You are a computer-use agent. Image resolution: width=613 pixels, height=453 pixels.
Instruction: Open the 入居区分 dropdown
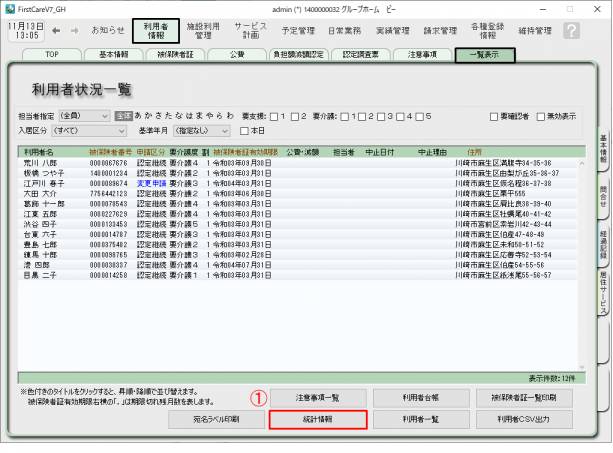click(103, 130)
